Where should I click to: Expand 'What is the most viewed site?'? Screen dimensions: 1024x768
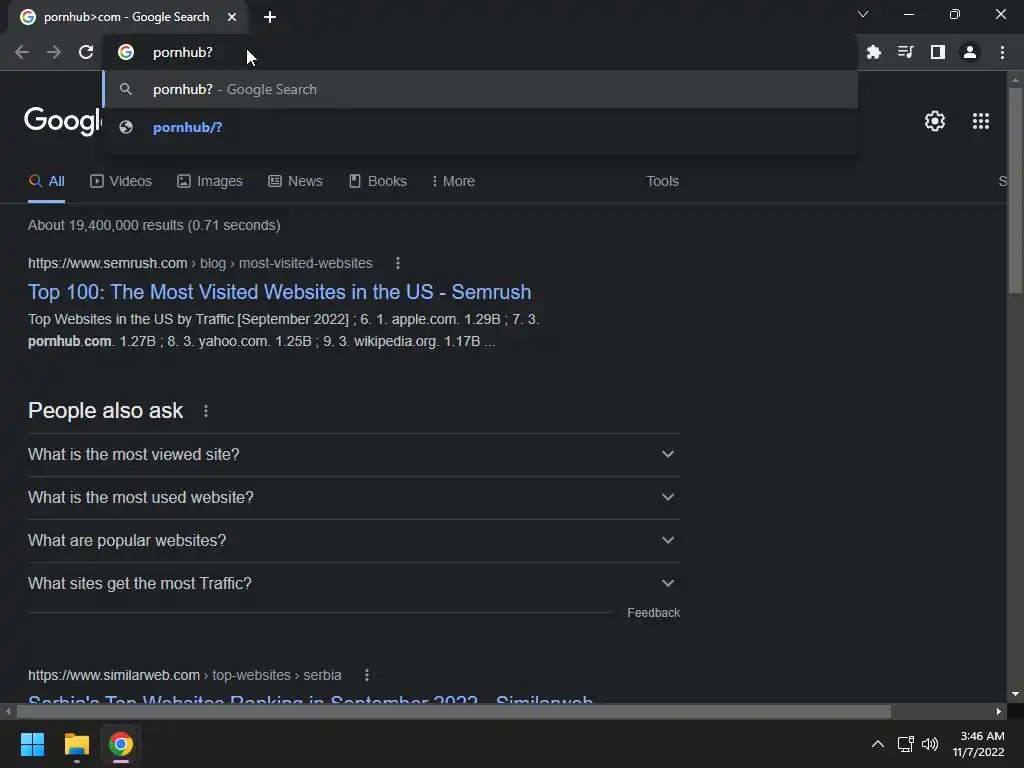[354, 455]
